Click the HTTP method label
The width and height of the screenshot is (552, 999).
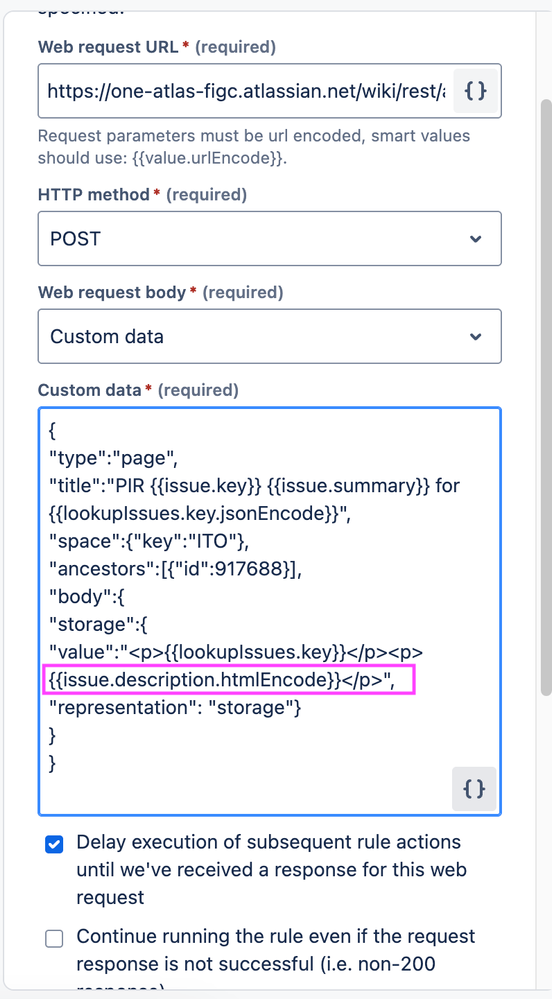click(94, 194)
